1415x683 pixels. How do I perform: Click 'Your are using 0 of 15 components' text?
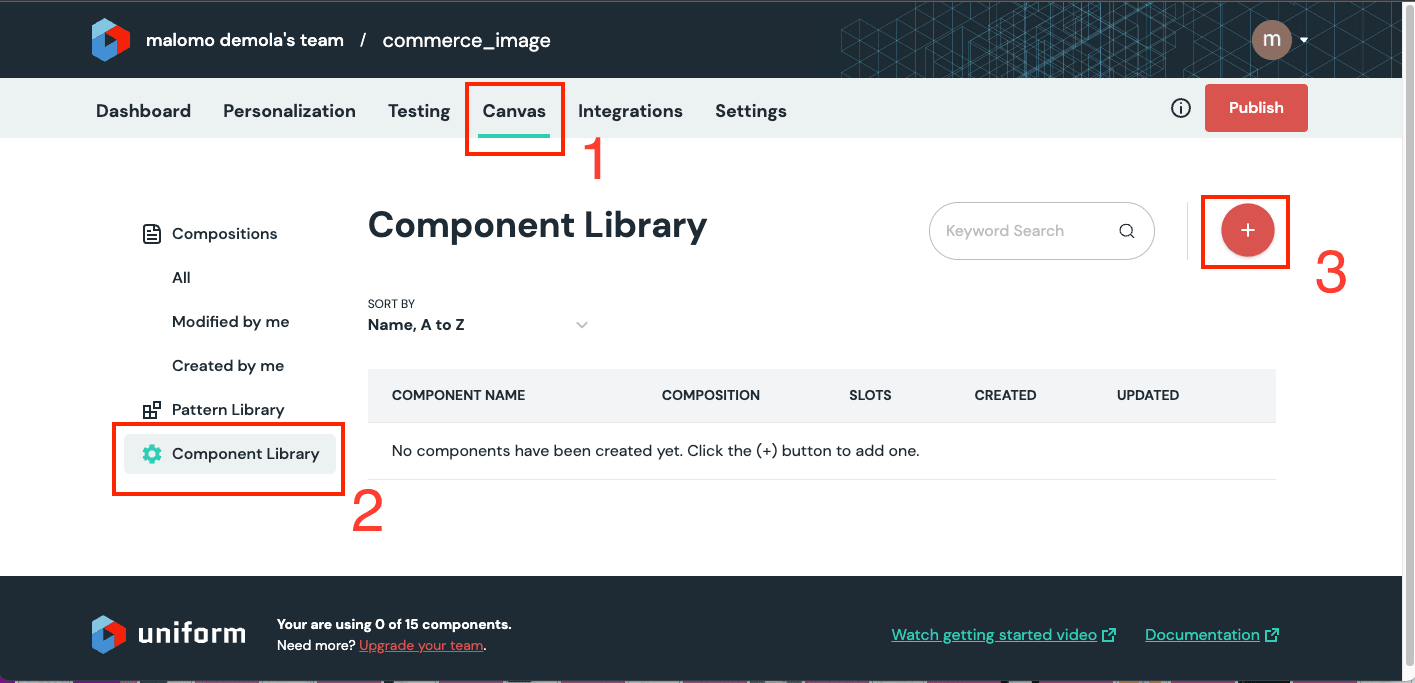tap(394, 624)
